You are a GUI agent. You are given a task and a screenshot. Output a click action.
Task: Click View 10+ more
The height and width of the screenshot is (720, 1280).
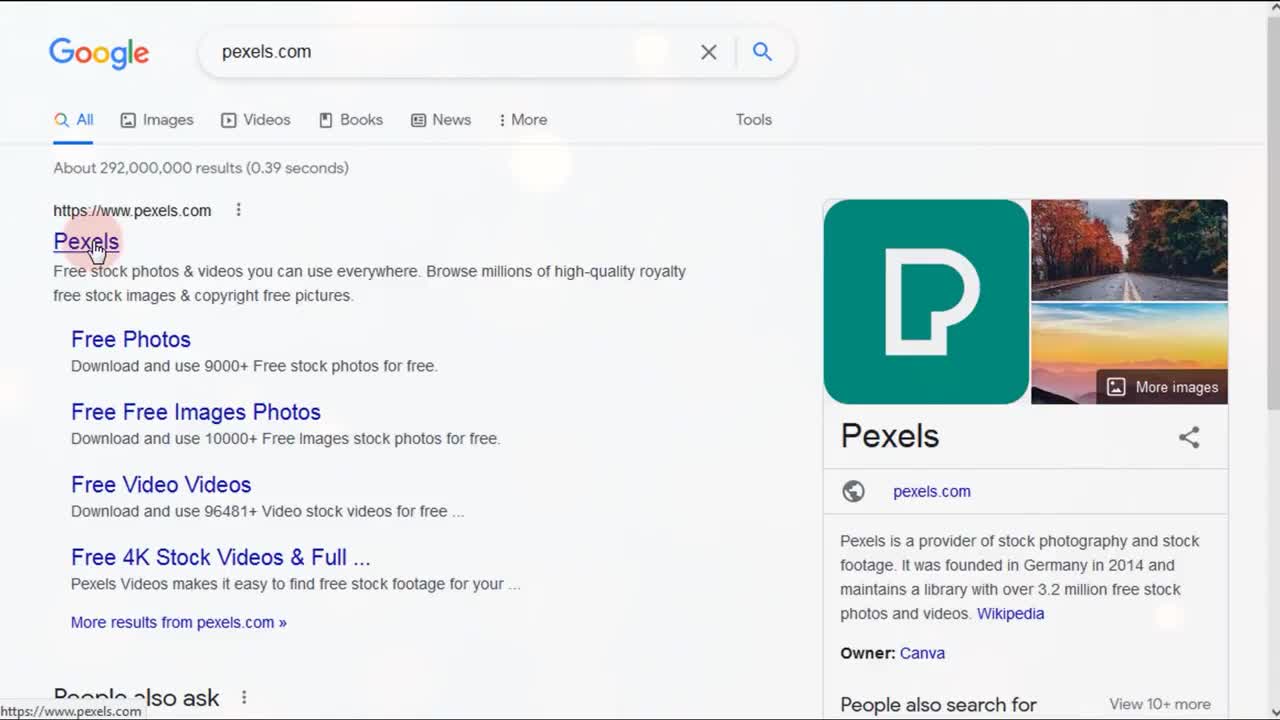[x=1160, y=704]
